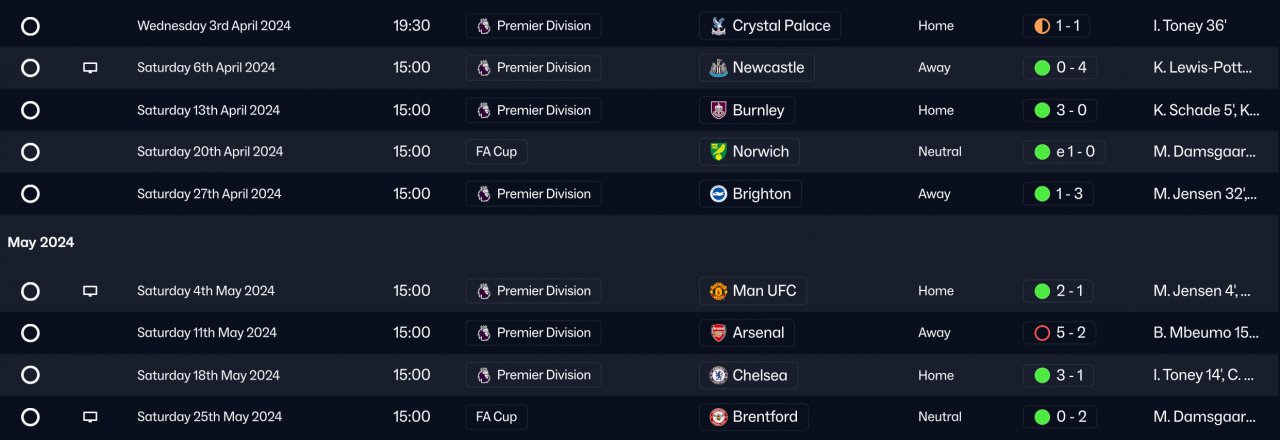
Task: Click the Chelsea club crest icon
Action: [x=717, y=375]
